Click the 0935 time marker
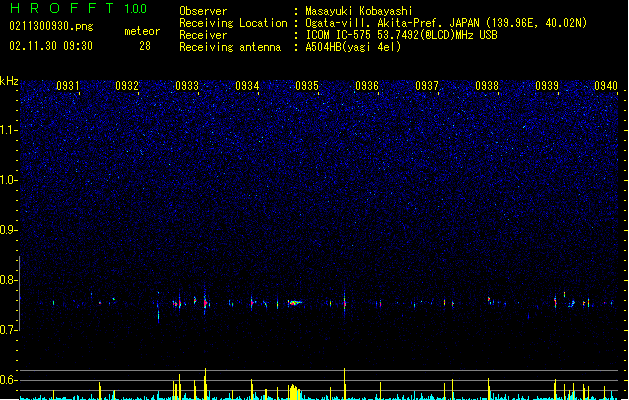 click(307, 86)
